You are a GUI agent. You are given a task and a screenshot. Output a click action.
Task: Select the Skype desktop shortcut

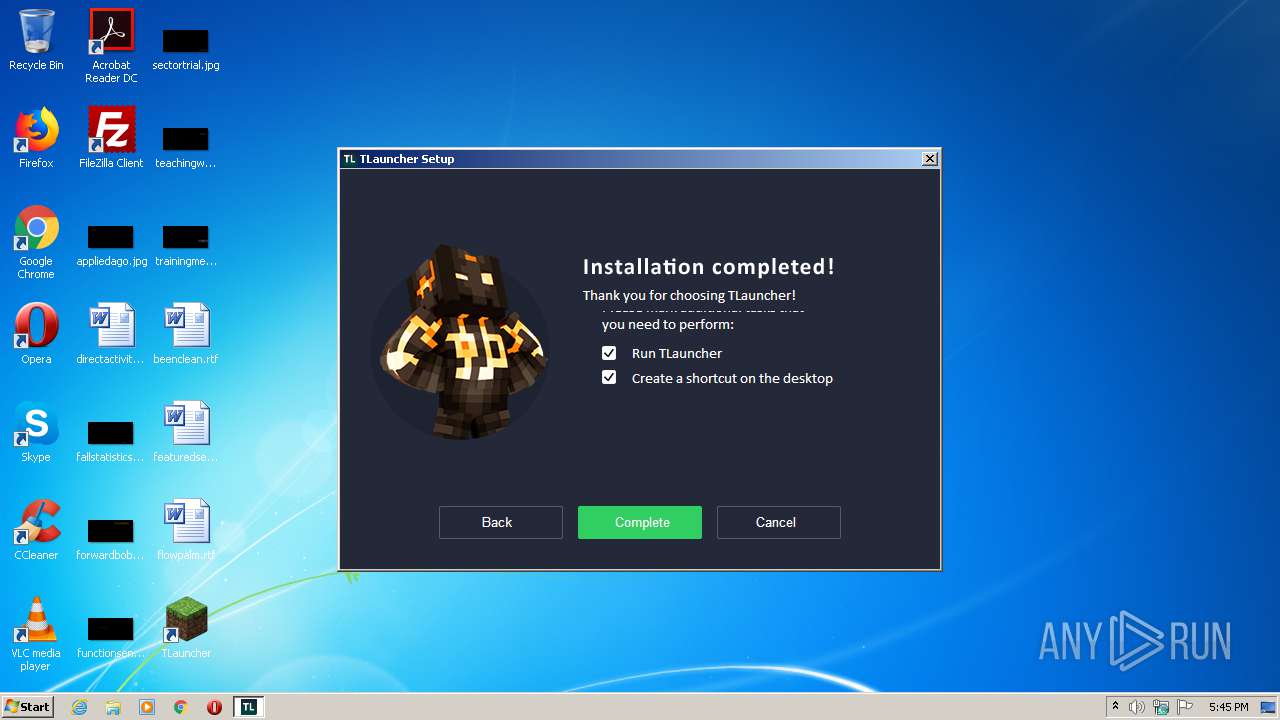click(36, 433)
